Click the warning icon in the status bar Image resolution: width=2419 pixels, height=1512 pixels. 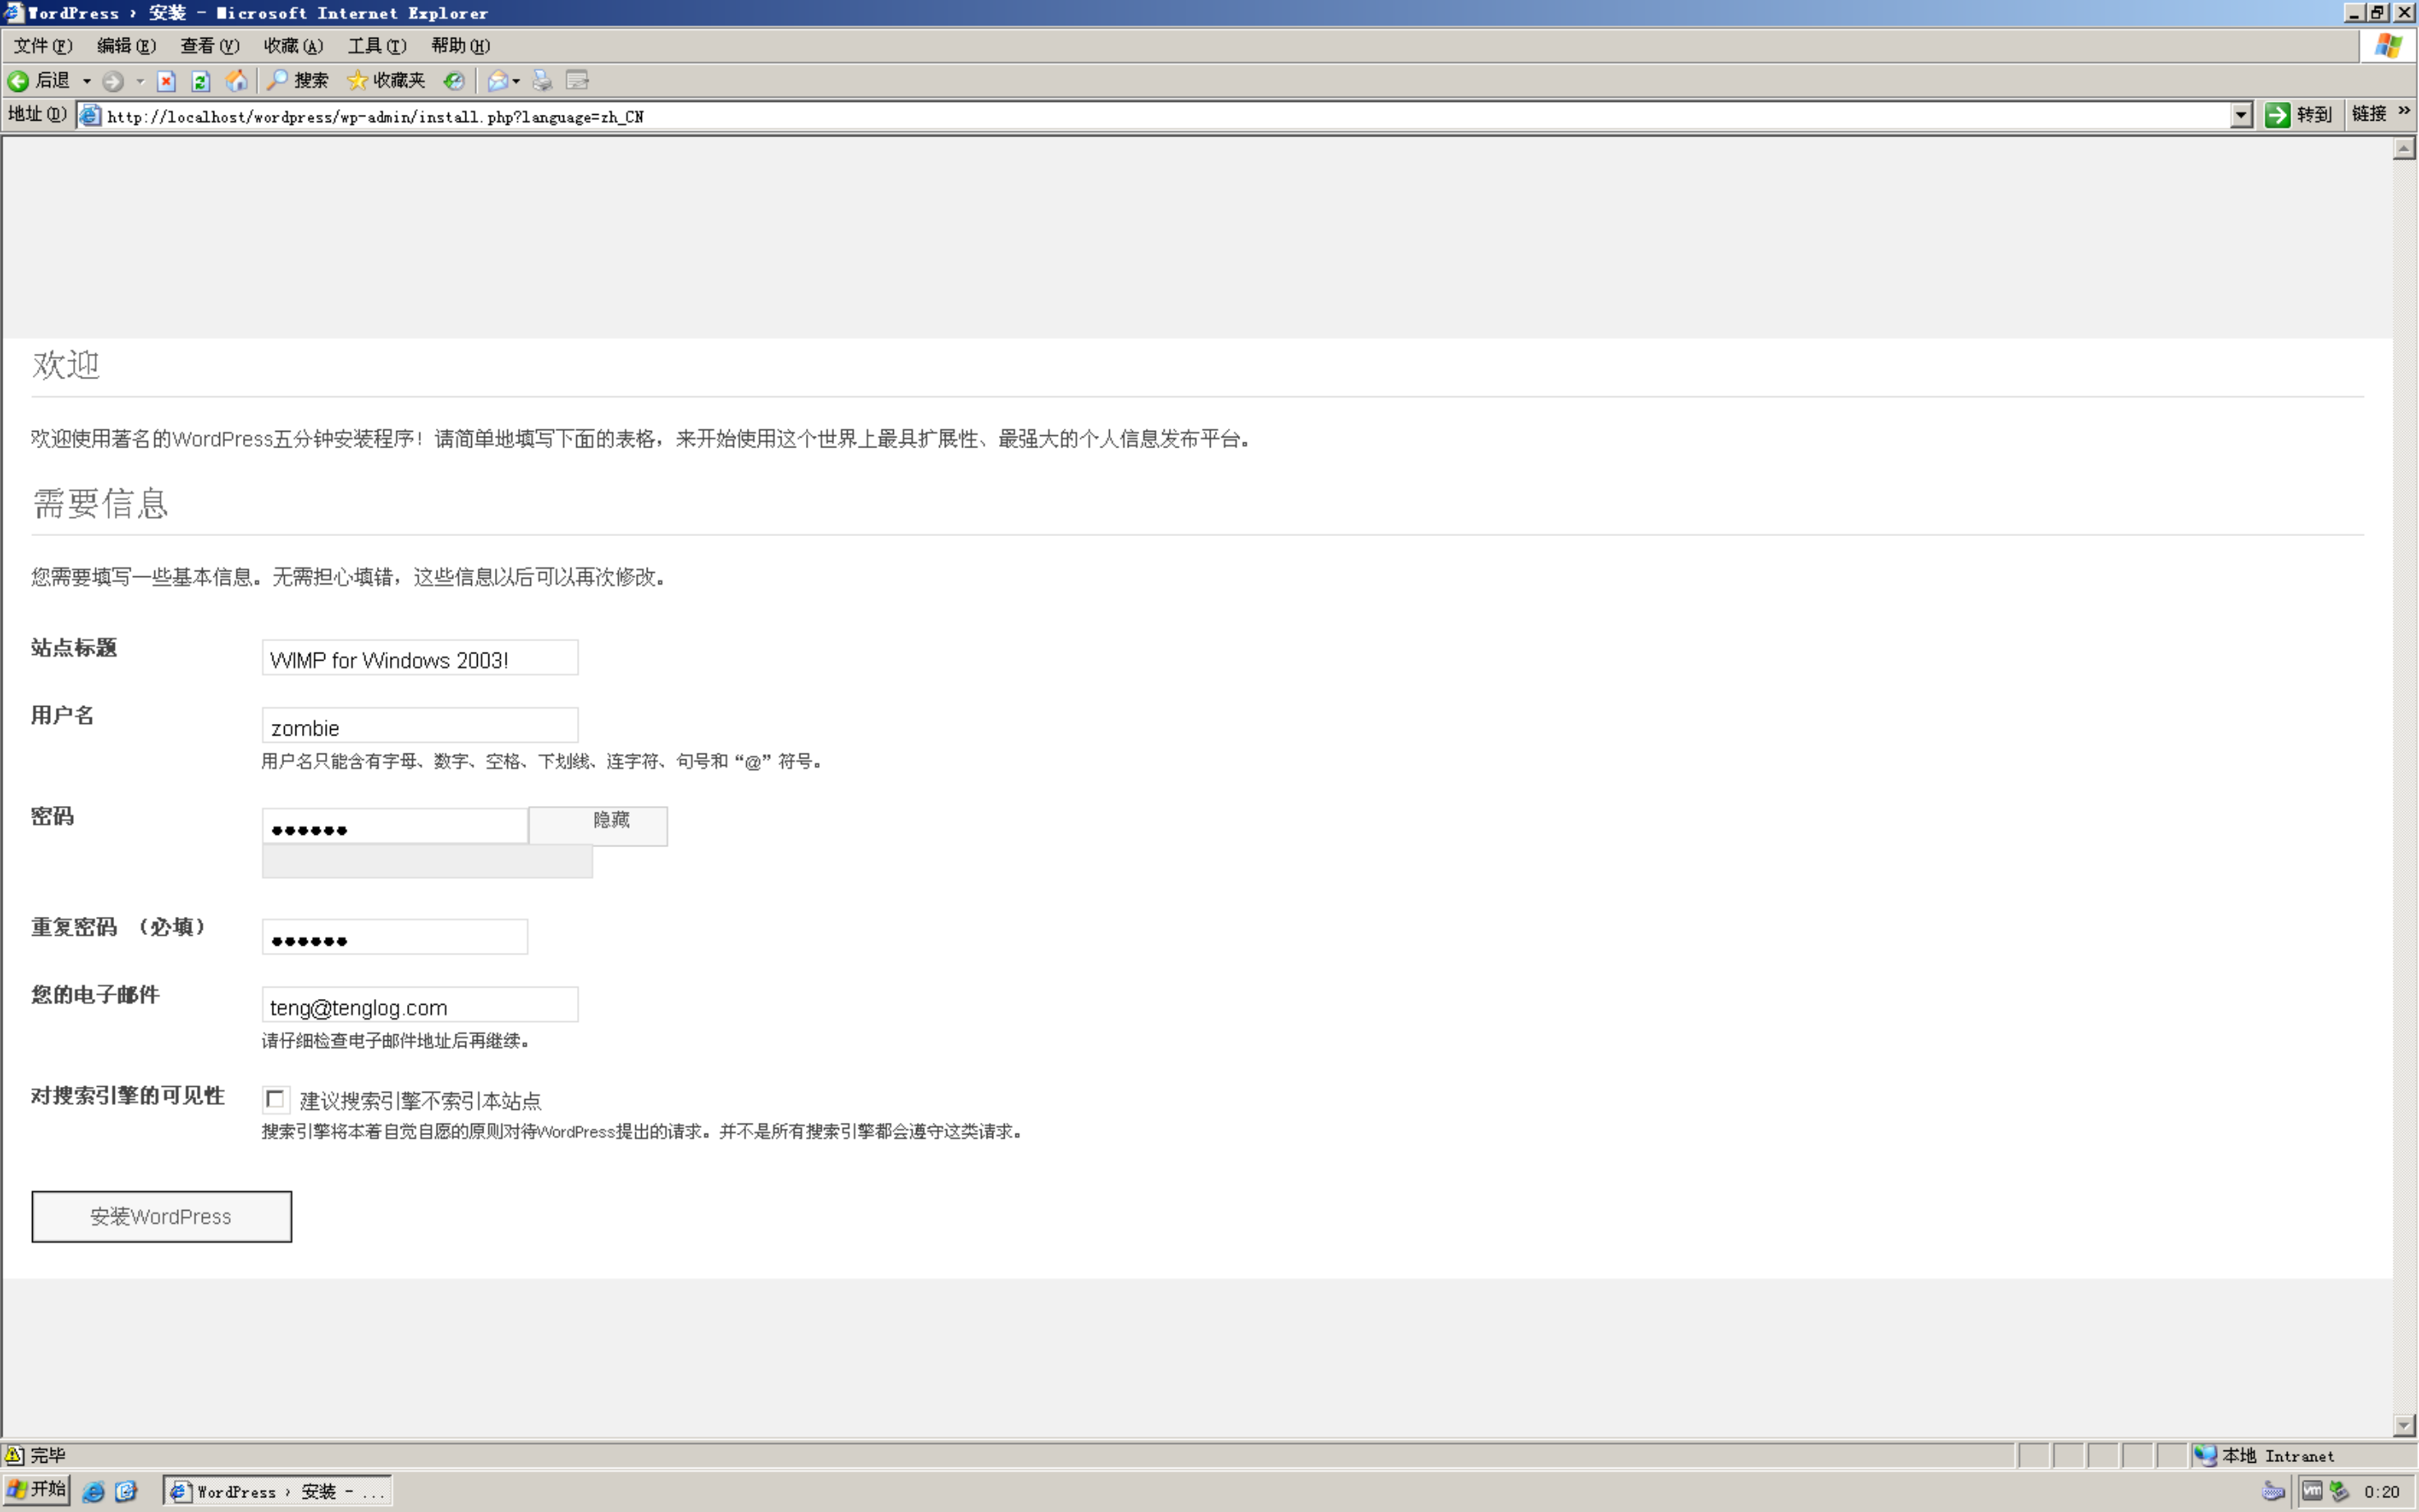click(15, 1455)
